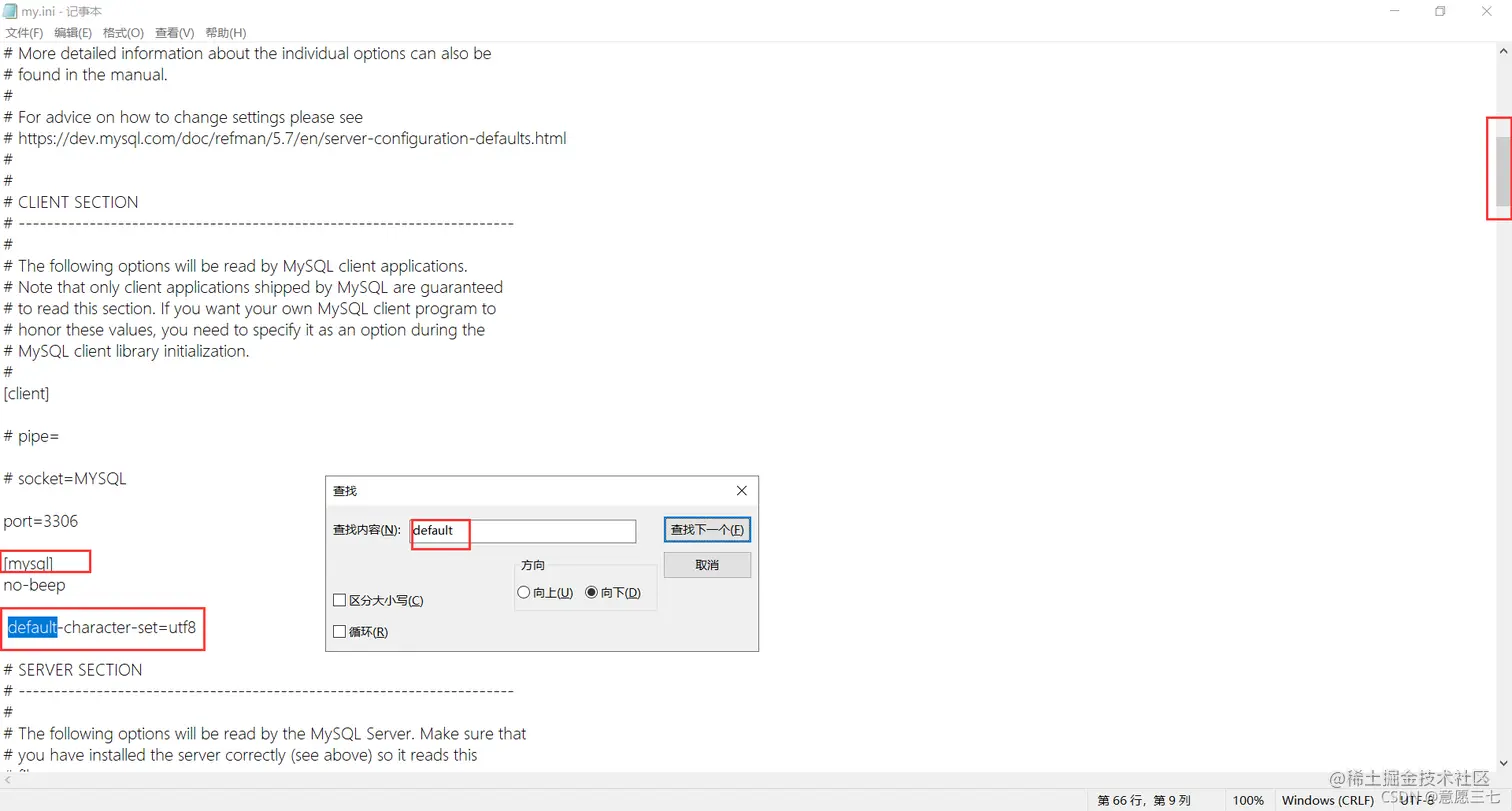The width and height of the screenshot is (1512, 811).
Task: Click 第 66 行，第 9 列 status entry
Action: tap(1144, 800)
